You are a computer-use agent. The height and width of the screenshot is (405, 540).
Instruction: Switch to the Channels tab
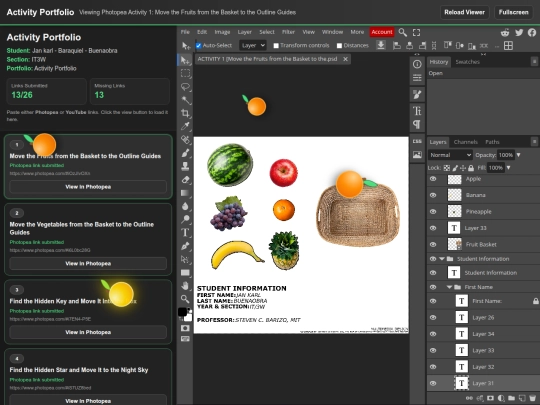[465, 142]
